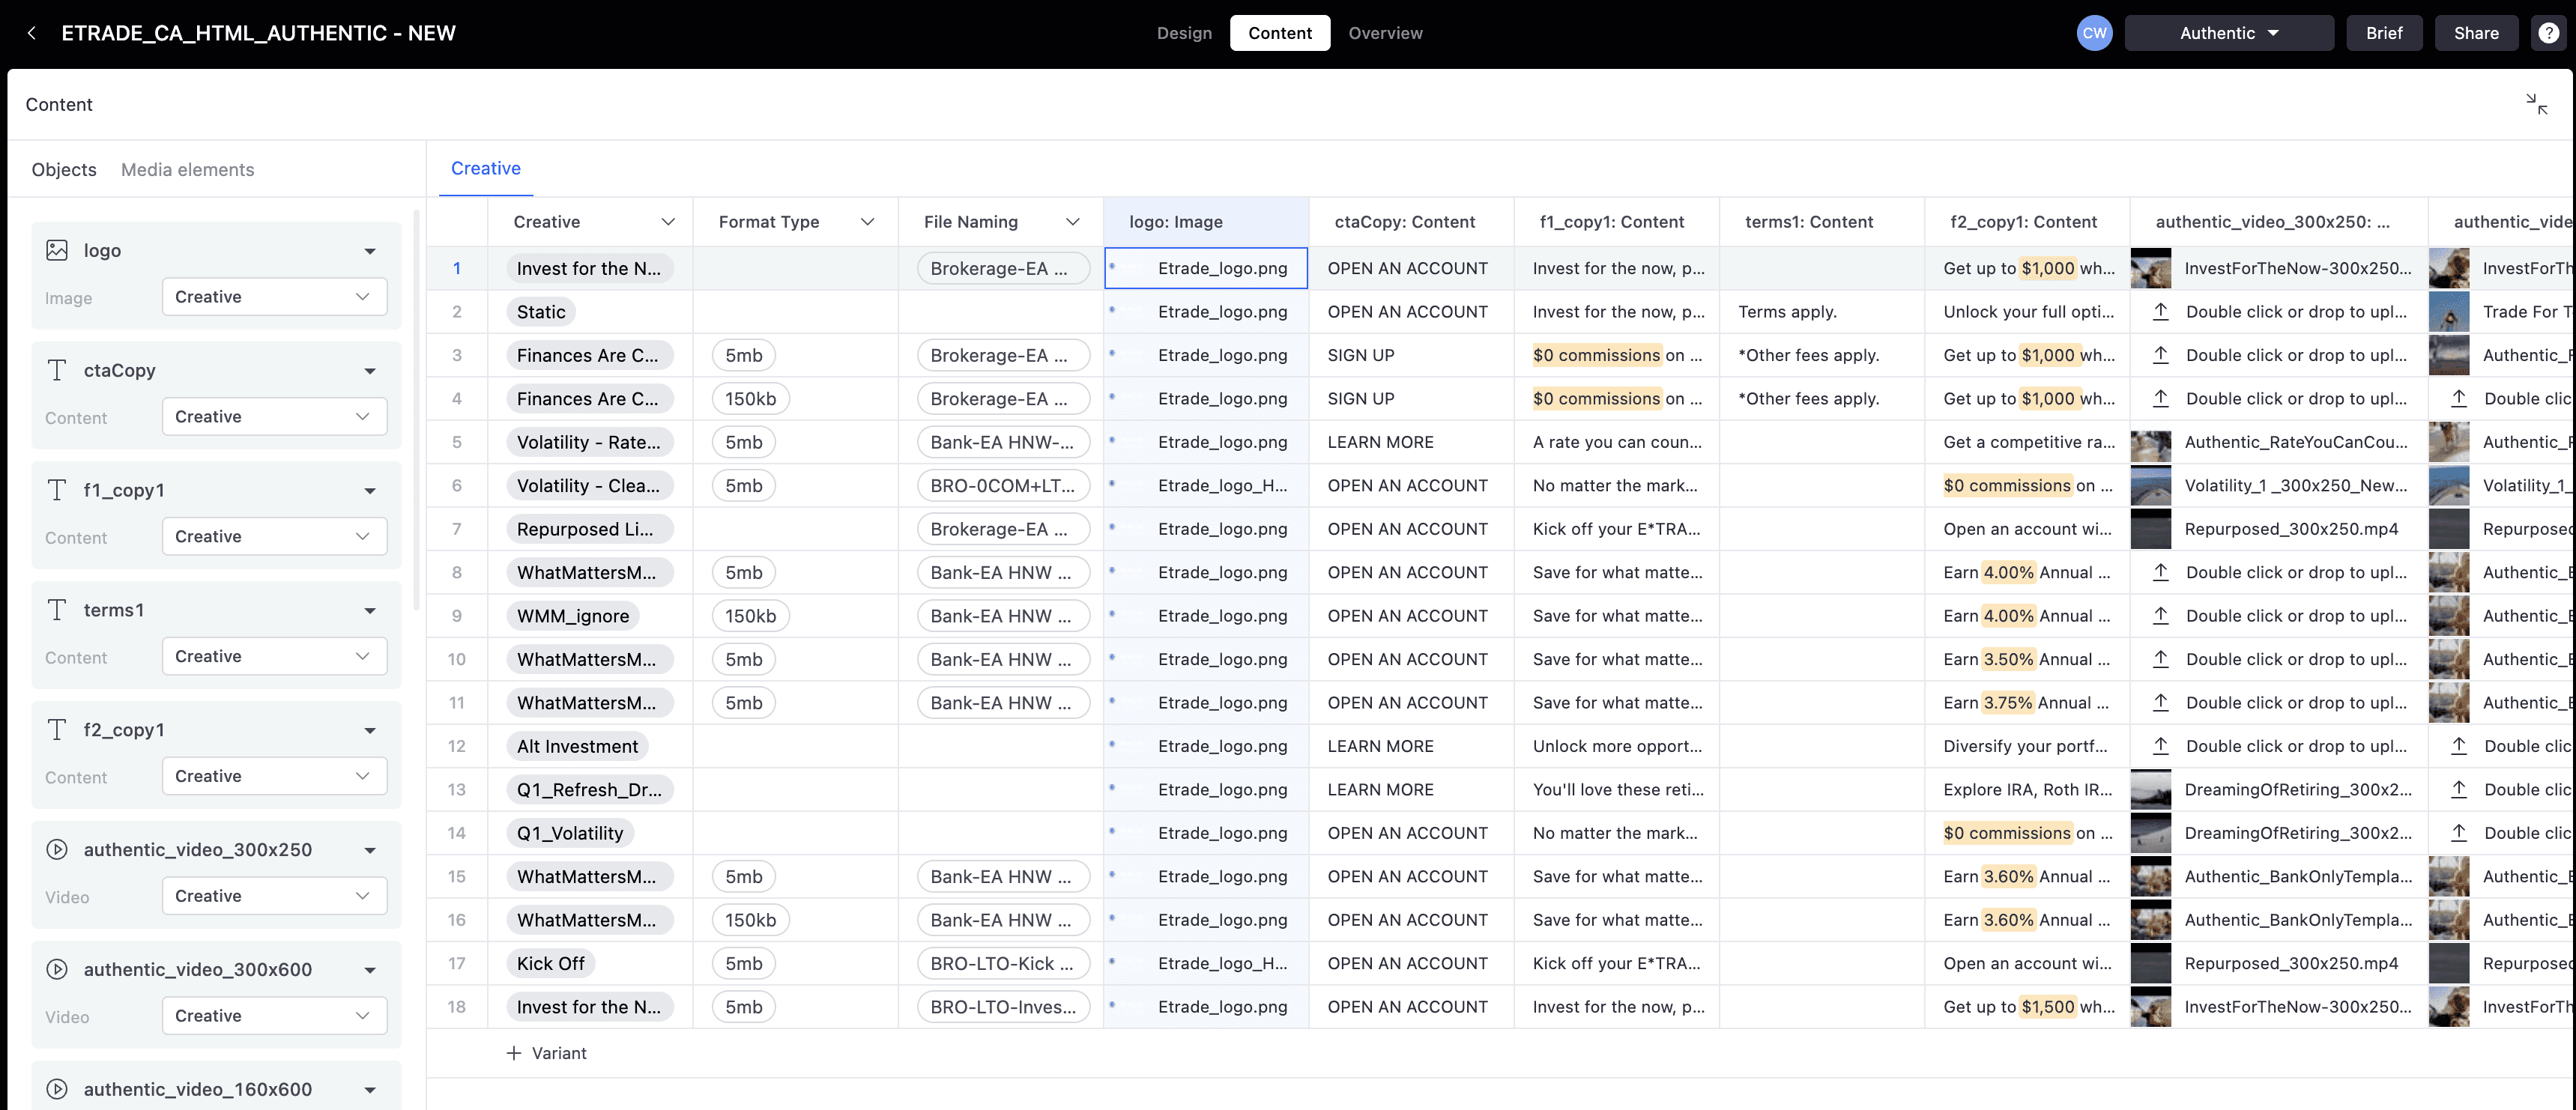Open the help question mark icon
The height and width of the screenshot is (1110, 2576).
[2548, 33]
